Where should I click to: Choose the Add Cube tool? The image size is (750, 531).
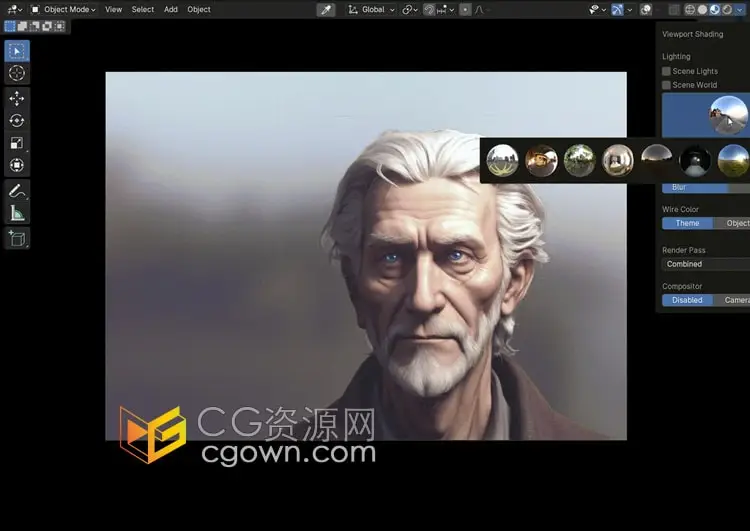tap(17, 238)
